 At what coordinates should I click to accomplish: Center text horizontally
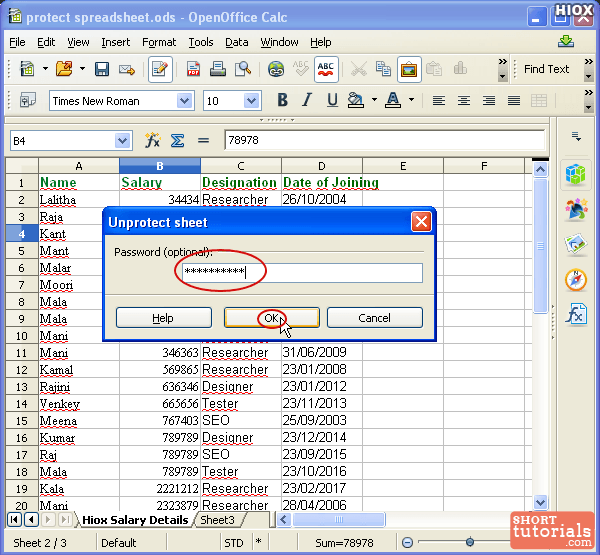coord(464,101)
